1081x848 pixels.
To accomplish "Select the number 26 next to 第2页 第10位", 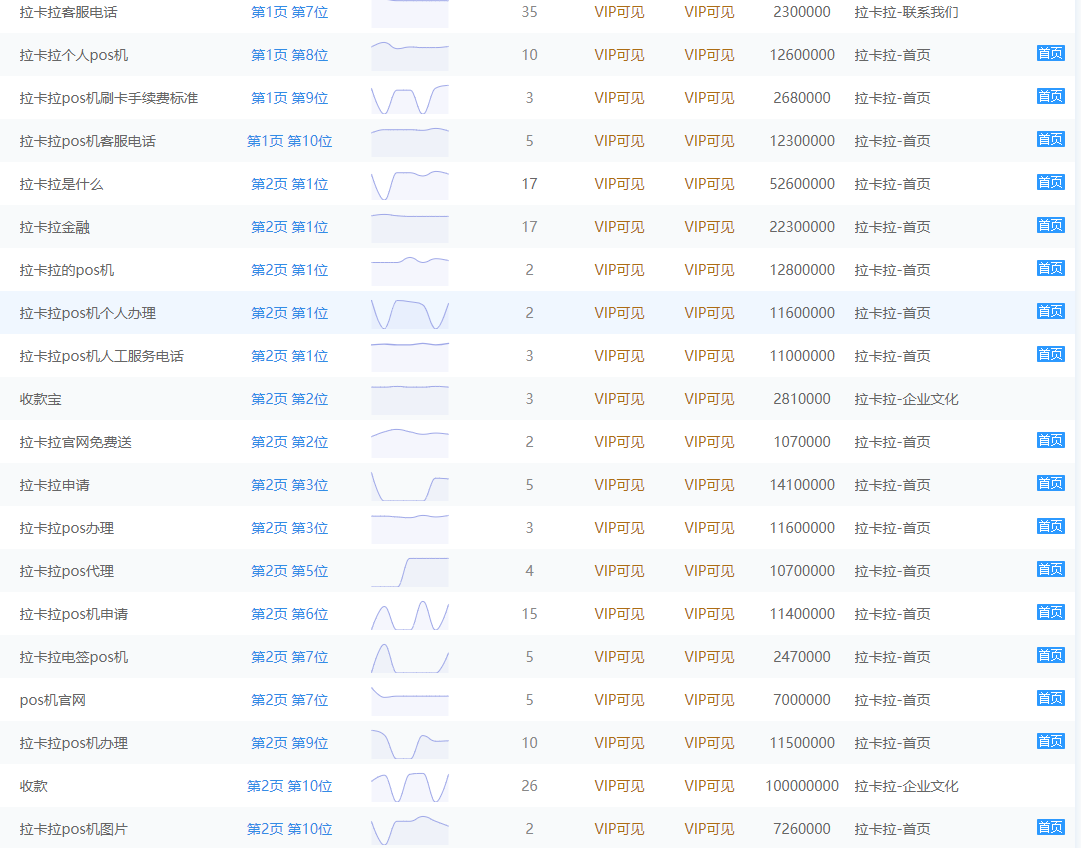I will (529, 786).
